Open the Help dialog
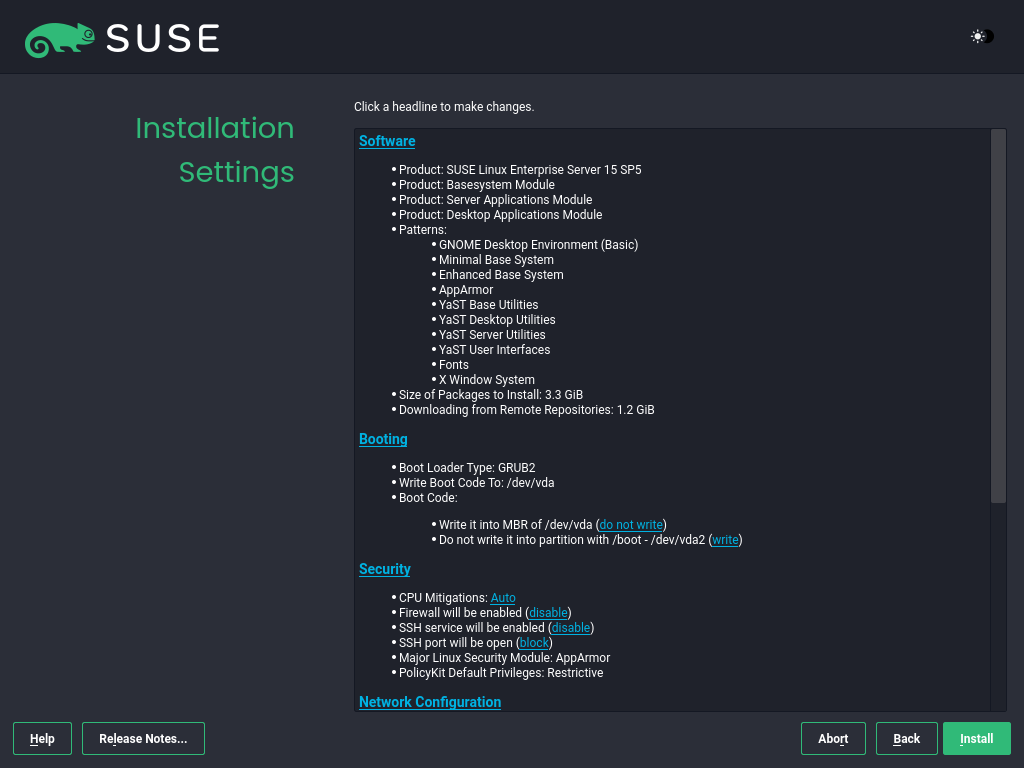Viewport: 1024px width, 768px height. click(42, 738)
